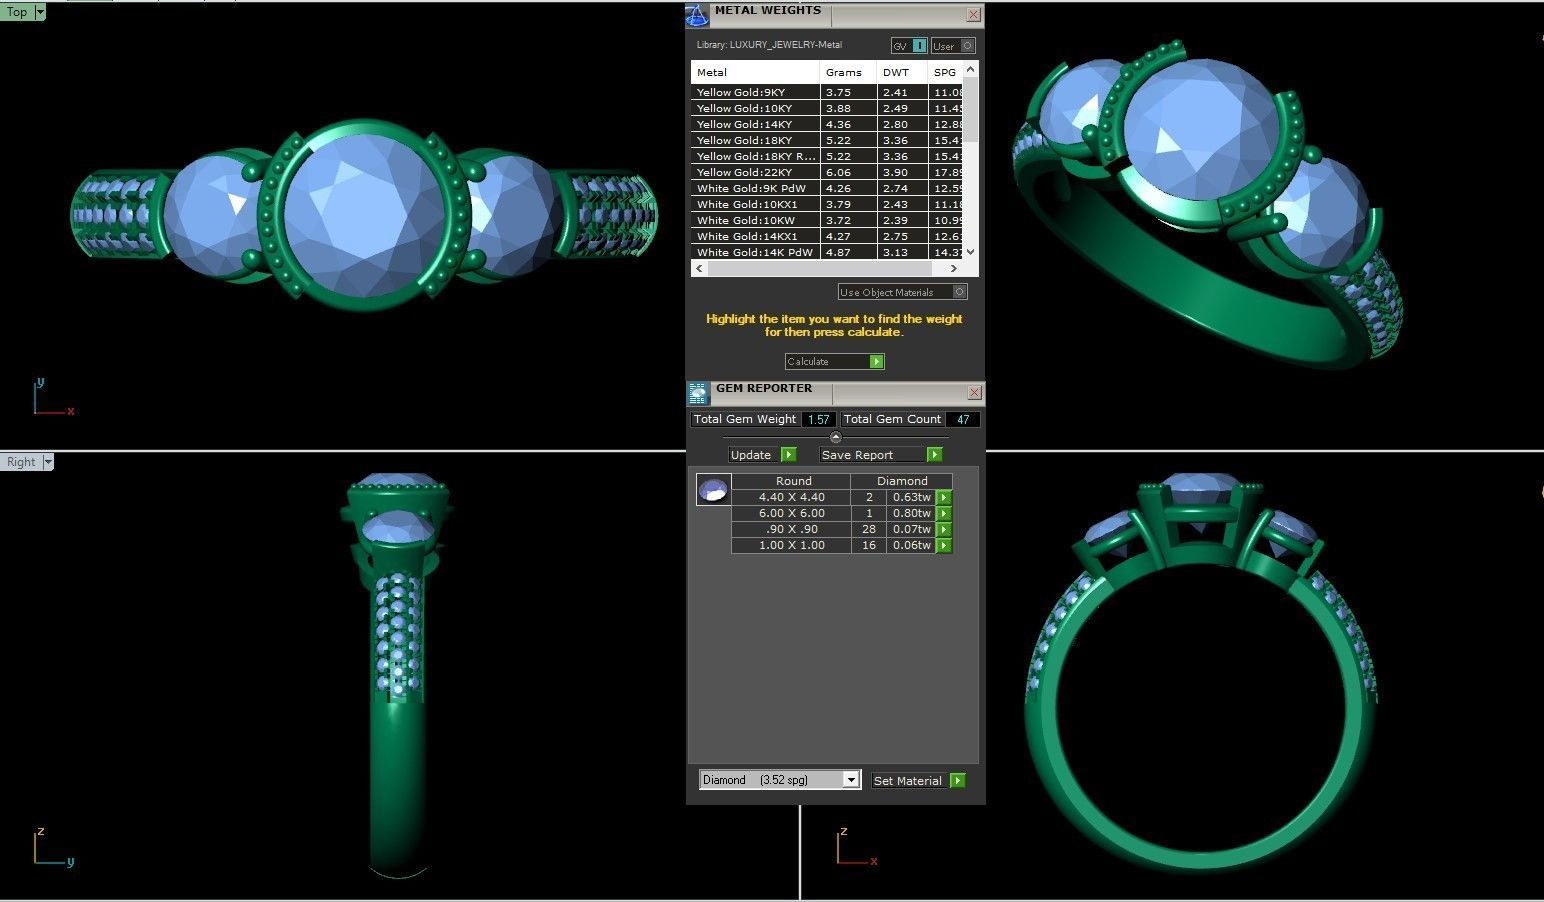Click the round diamond gem thumbnail
This screenshot has width=1544, height=902.
(x=713, y=490)
